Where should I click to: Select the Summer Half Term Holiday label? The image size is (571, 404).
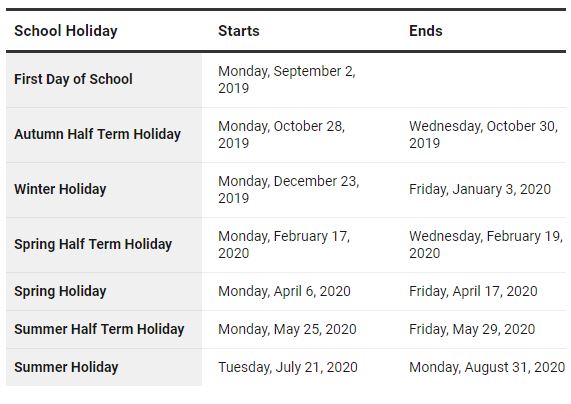click(x=99, y=329)
